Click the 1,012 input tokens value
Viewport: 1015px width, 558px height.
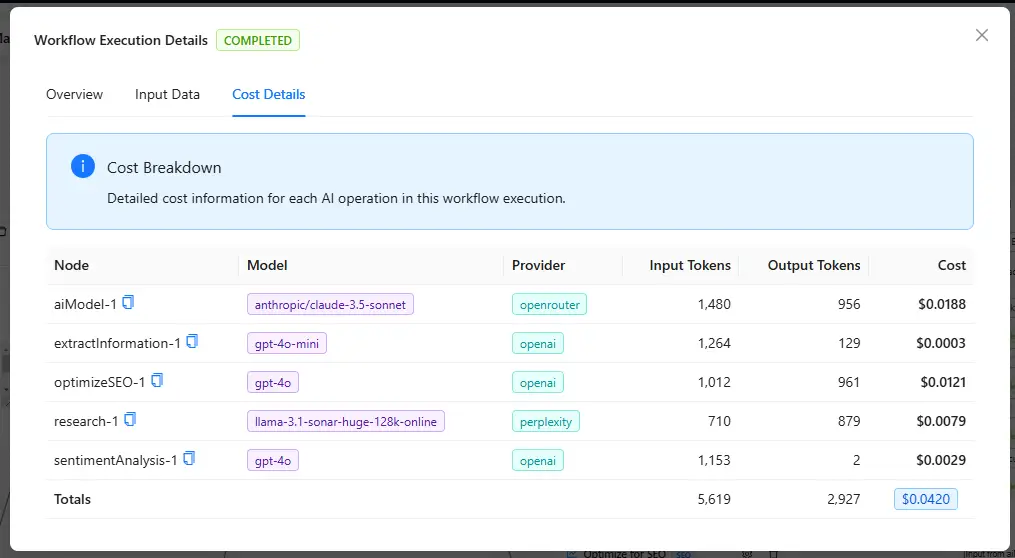[x=714, y=383]
